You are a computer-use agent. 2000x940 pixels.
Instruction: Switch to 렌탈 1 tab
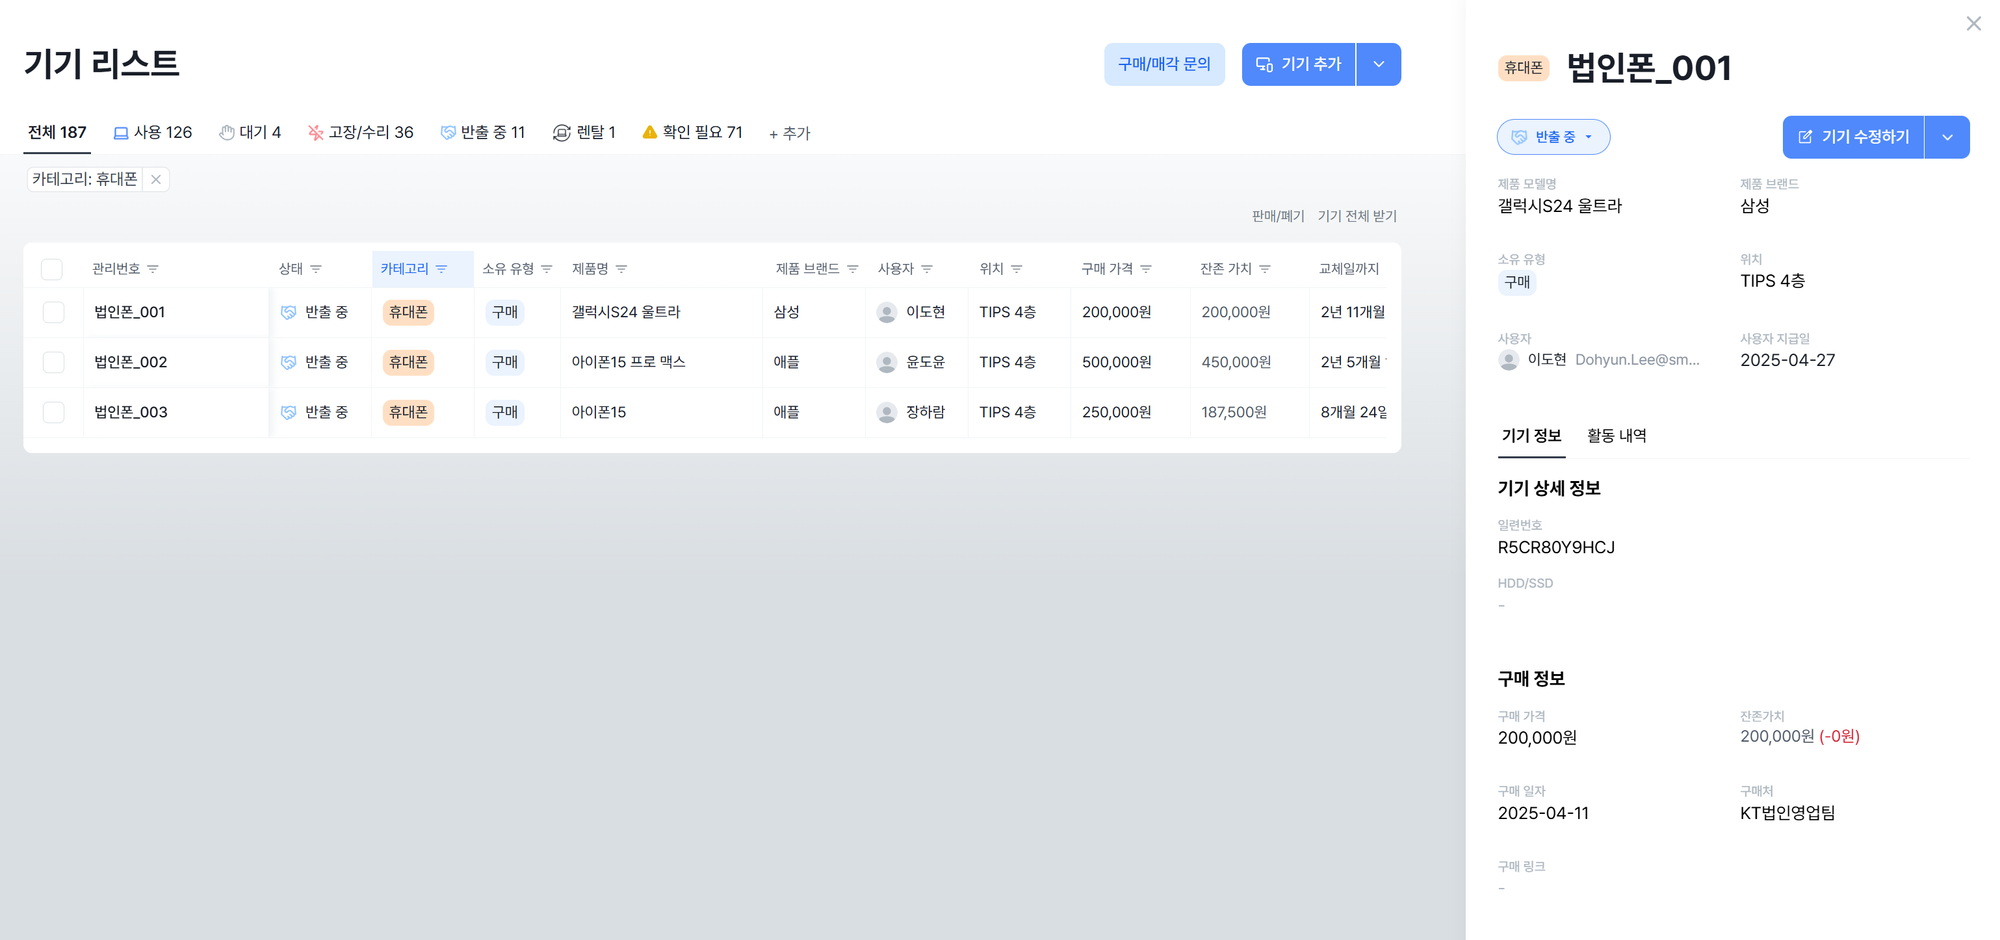tap(584, 133)
